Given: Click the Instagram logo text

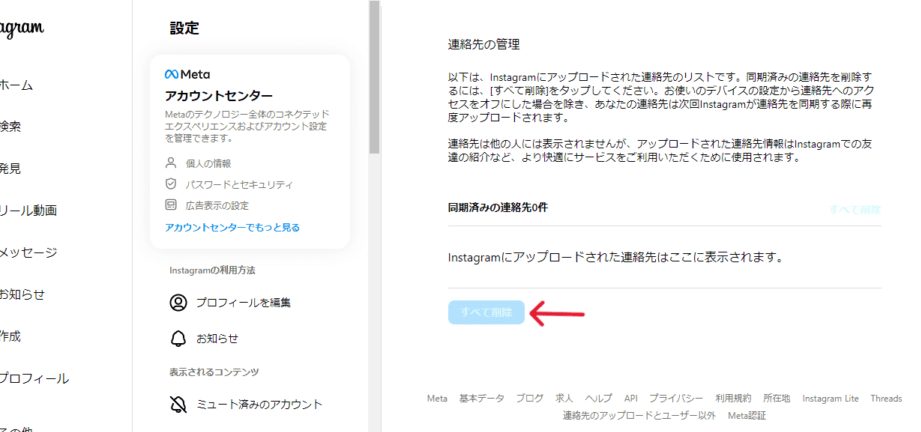Looking at the screenshot, I should pyautogui.click(x=22, y=28).
